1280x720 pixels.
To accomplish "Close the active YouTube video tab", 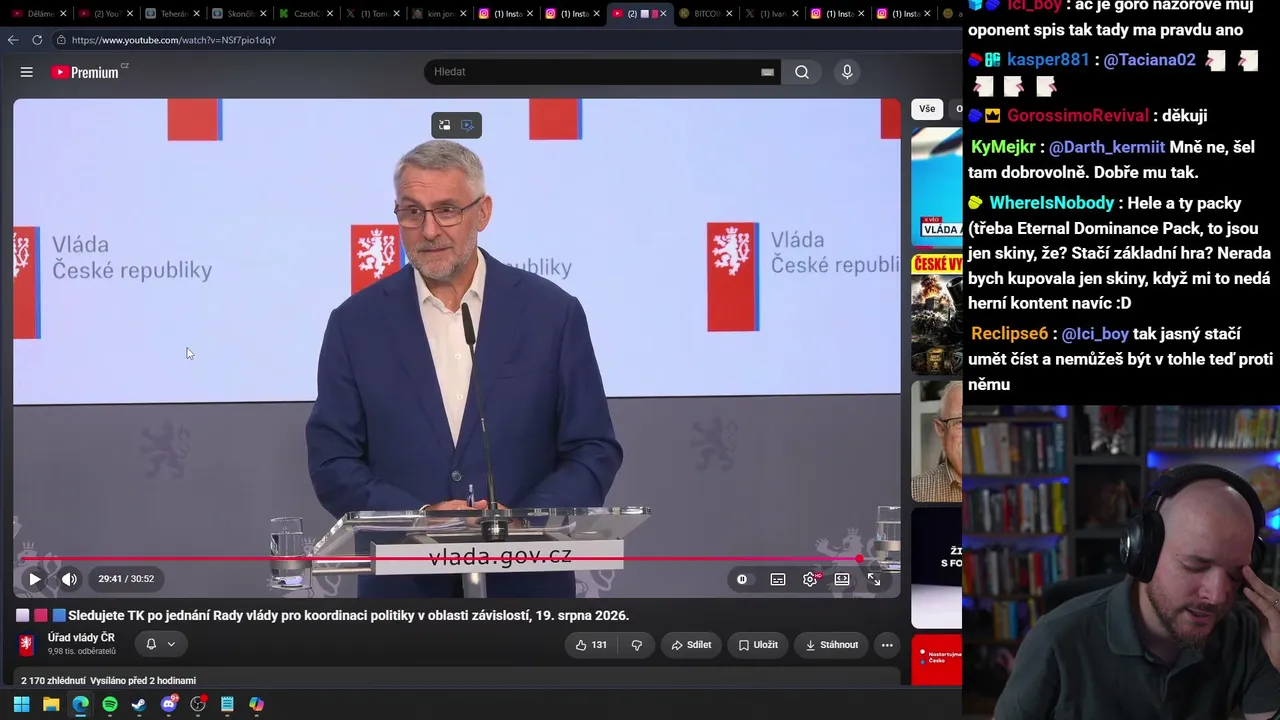I will [664, 14].
